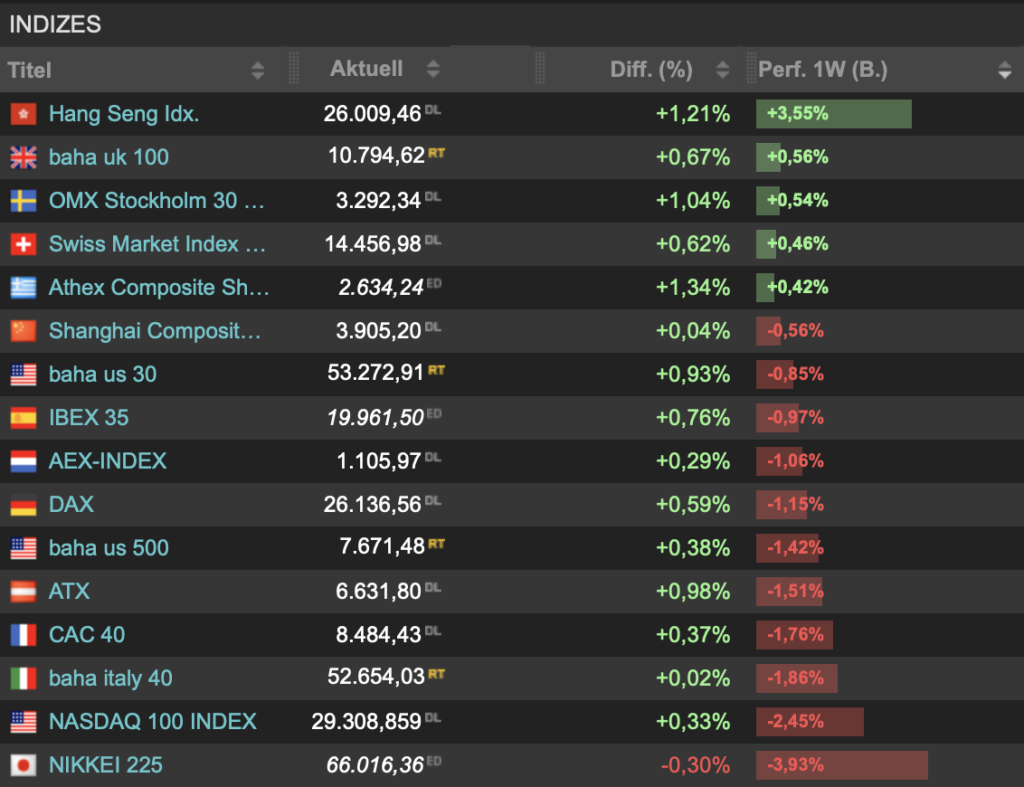This screenshot has height=787, width=1024.
Task: Open the DAX index link
Action: coord(71,505)
